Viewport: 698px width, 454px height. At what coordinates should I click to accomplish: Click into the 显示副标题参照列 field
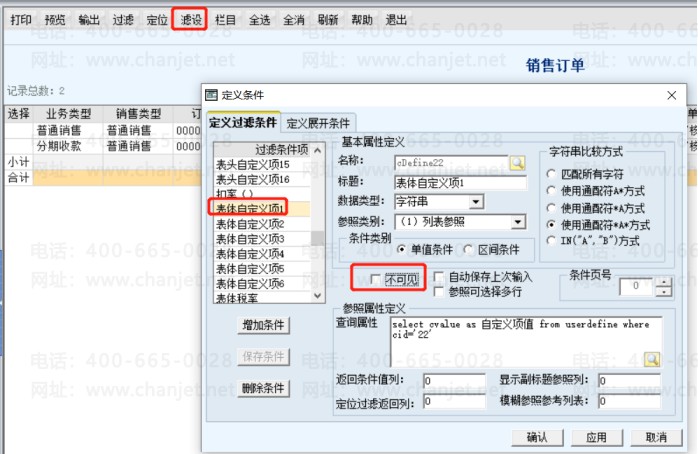(x=629, y=381)
